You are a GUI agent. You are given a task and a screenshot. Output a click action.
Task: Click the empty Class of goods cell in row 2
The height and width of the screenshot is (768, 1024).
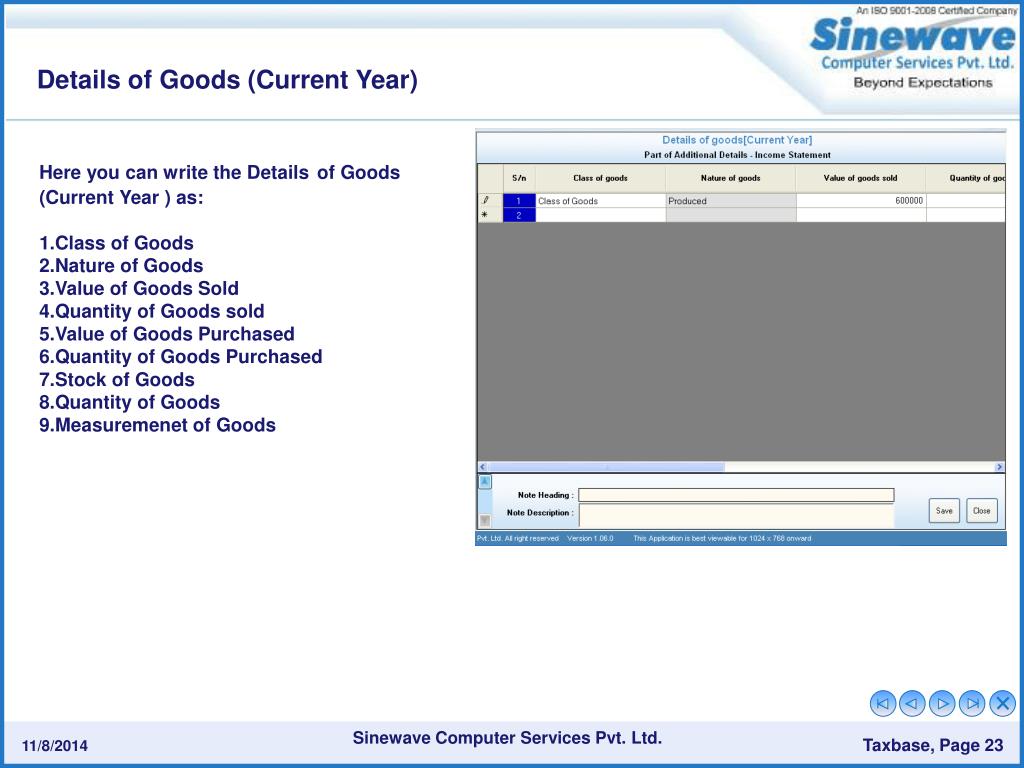[600, 215]
